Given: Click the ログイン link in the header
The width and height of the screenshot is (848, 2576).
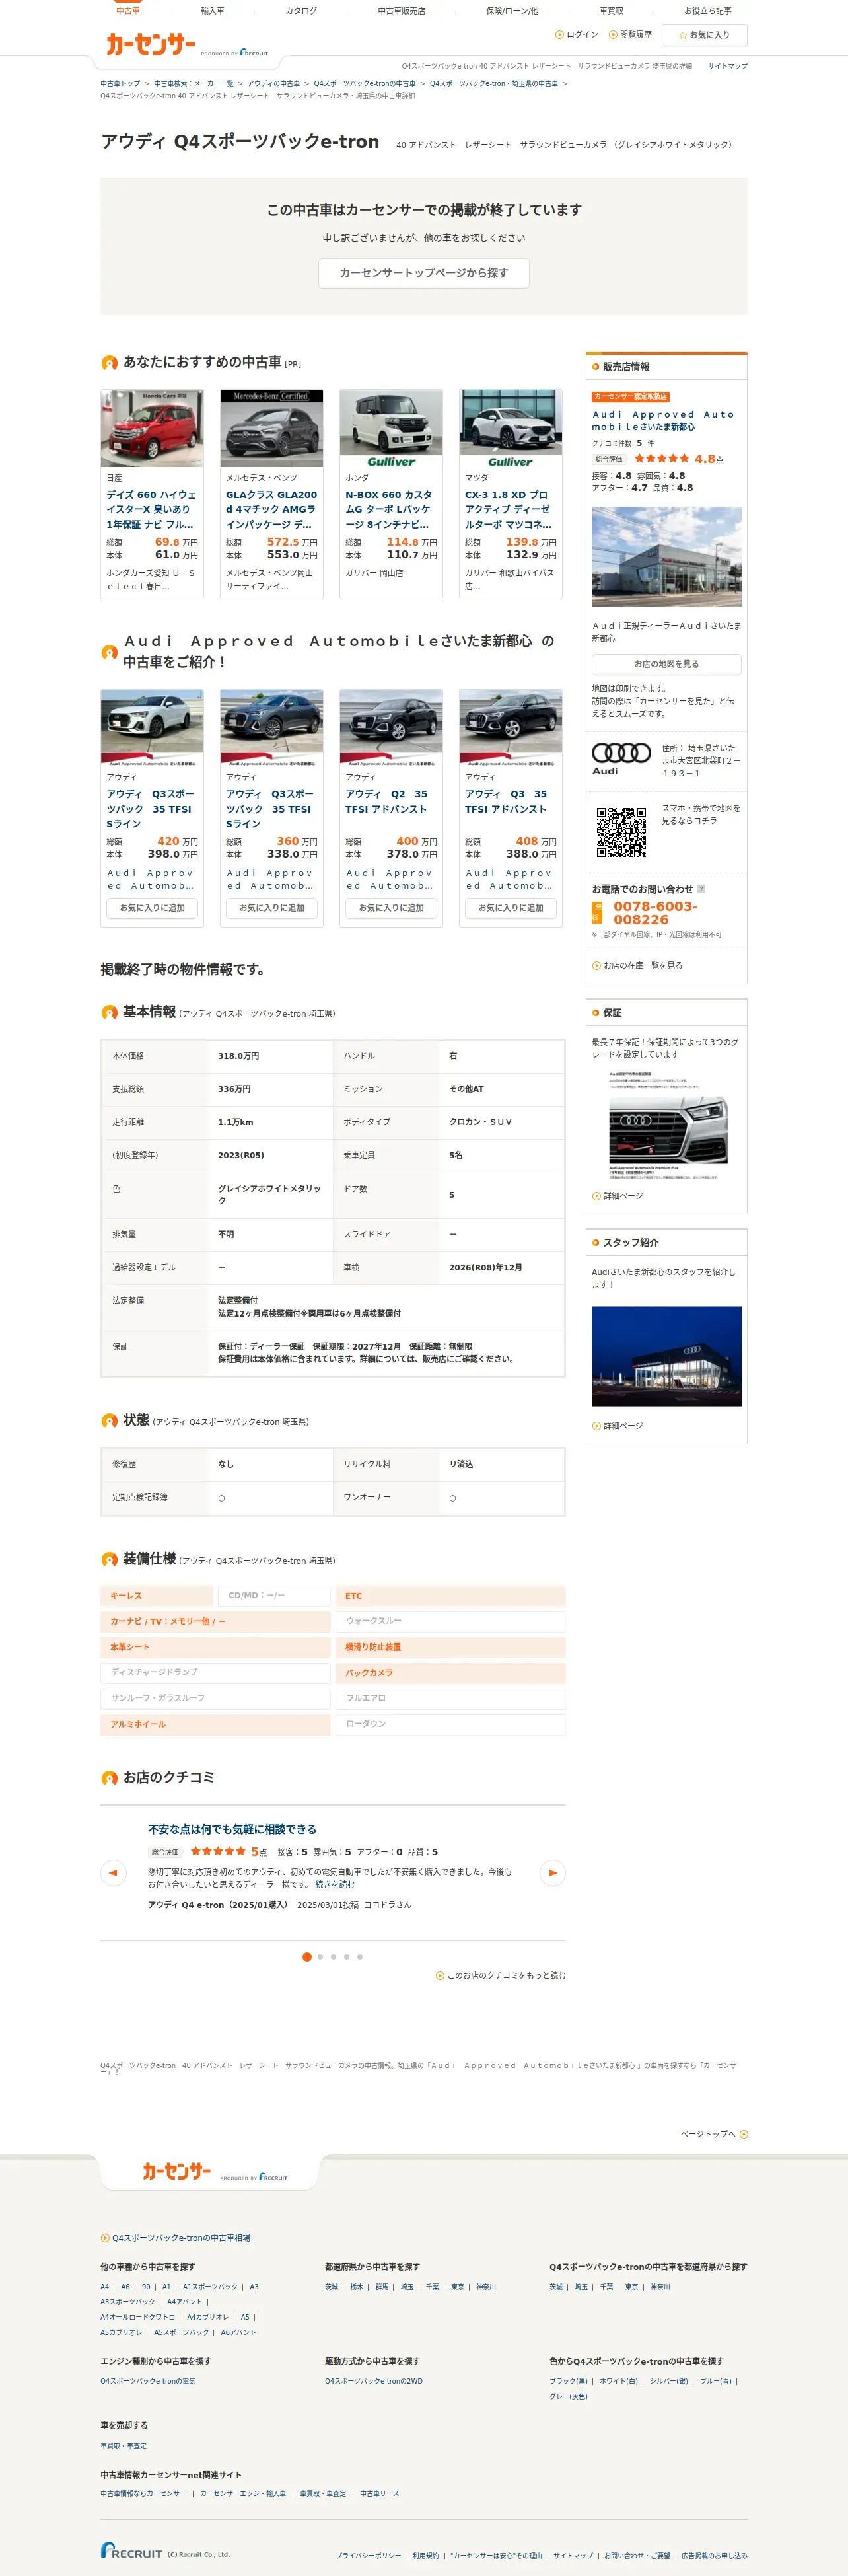Looking at the screenshot, I should 577,35.
